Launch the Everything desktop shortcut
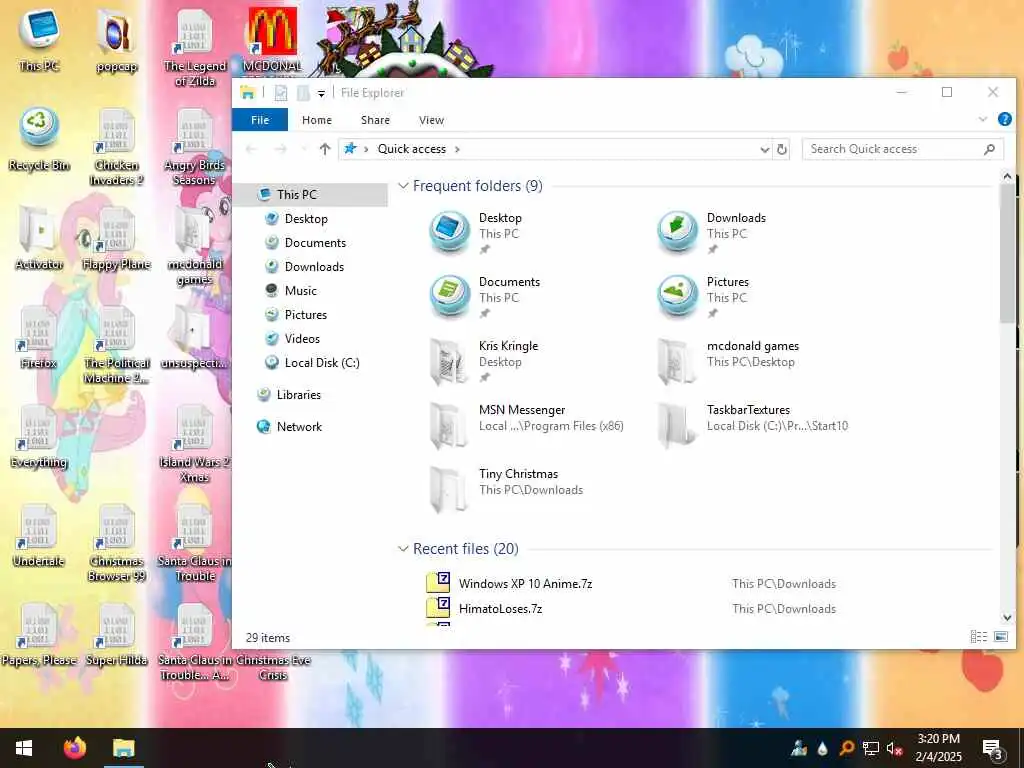The width and height of the screenshot is (1024, 768). (x=39, y=438)
